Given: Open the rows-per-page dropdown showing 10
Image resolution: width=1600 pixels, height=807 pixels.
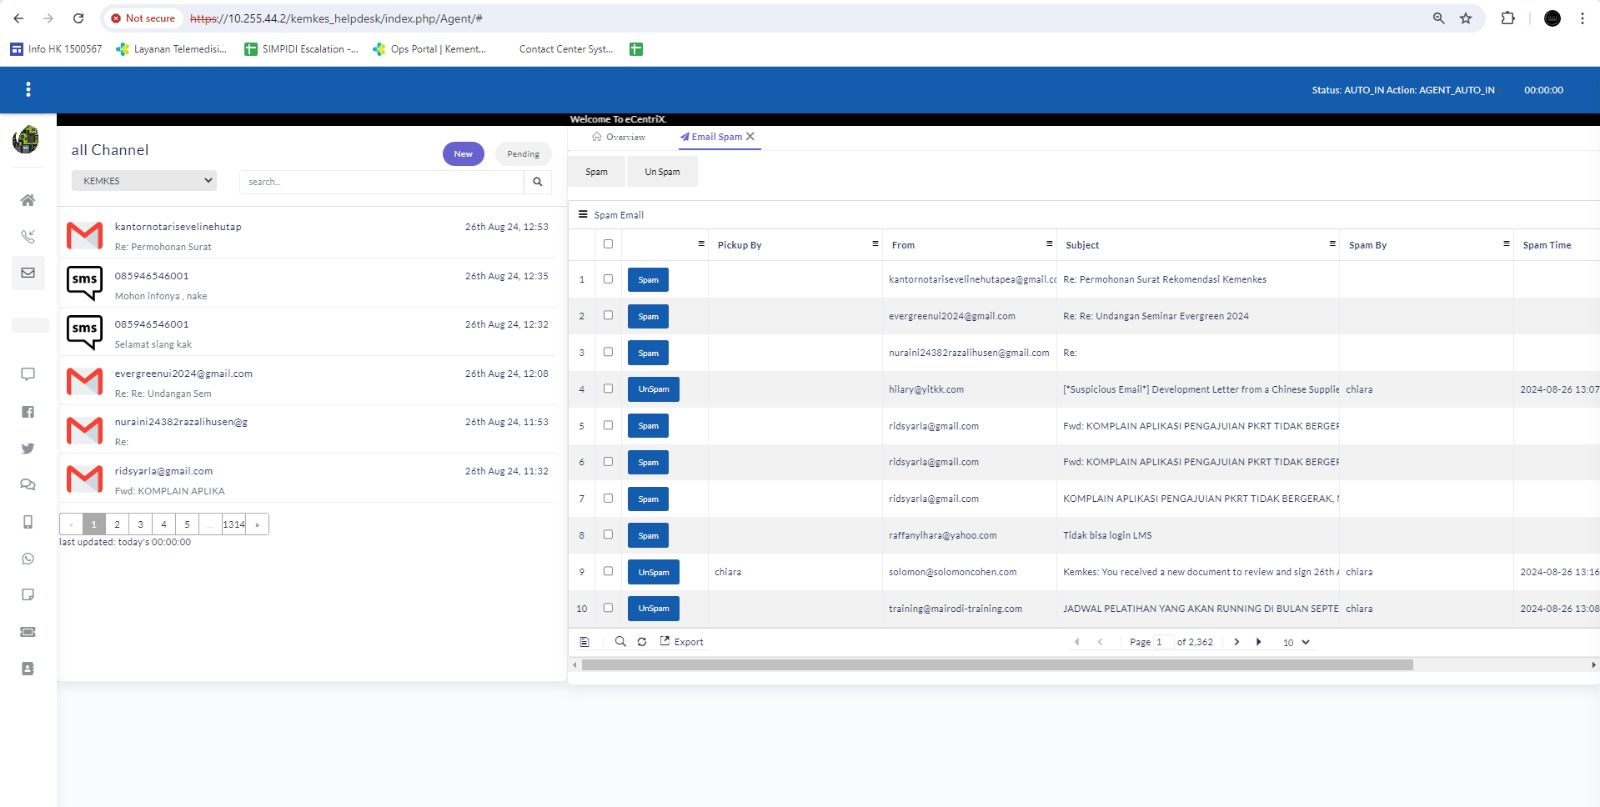Looking at the screenshot, I should (1296, 642).
